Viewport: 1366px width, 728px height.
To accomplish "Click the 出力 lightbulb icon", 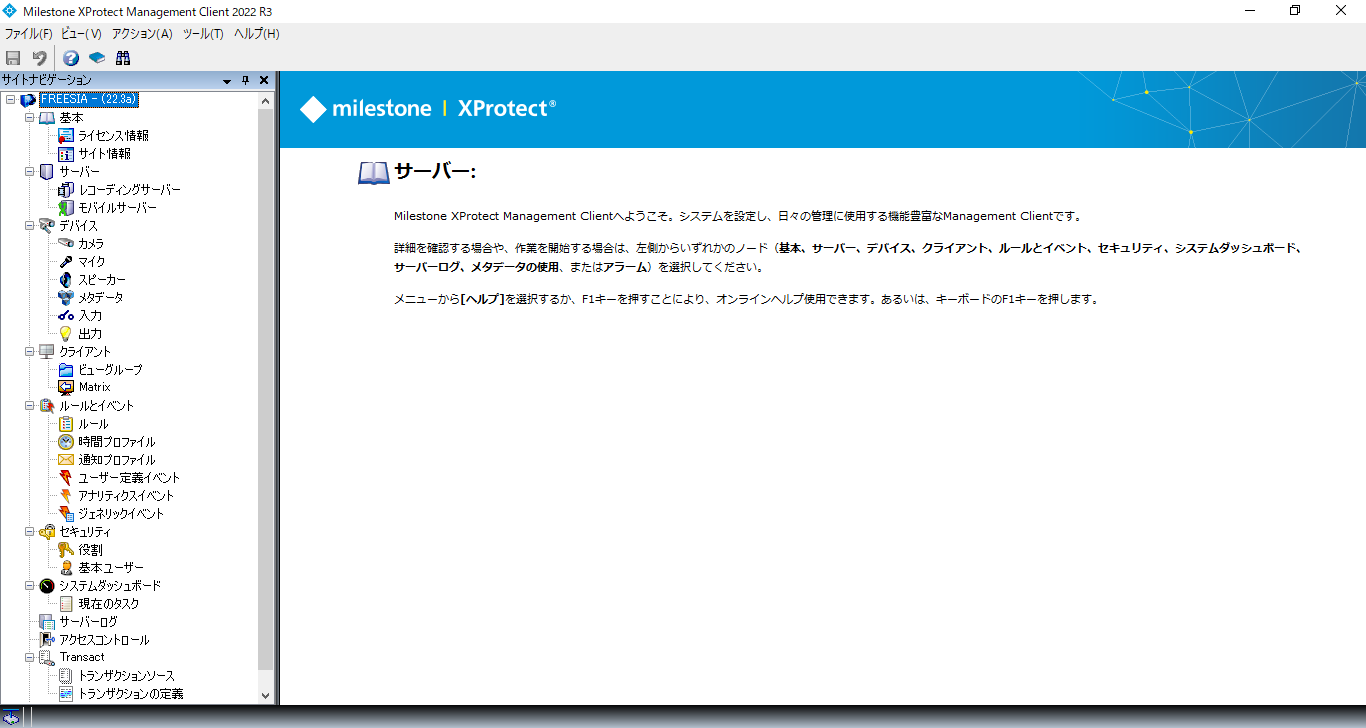I will coord(66,334).
